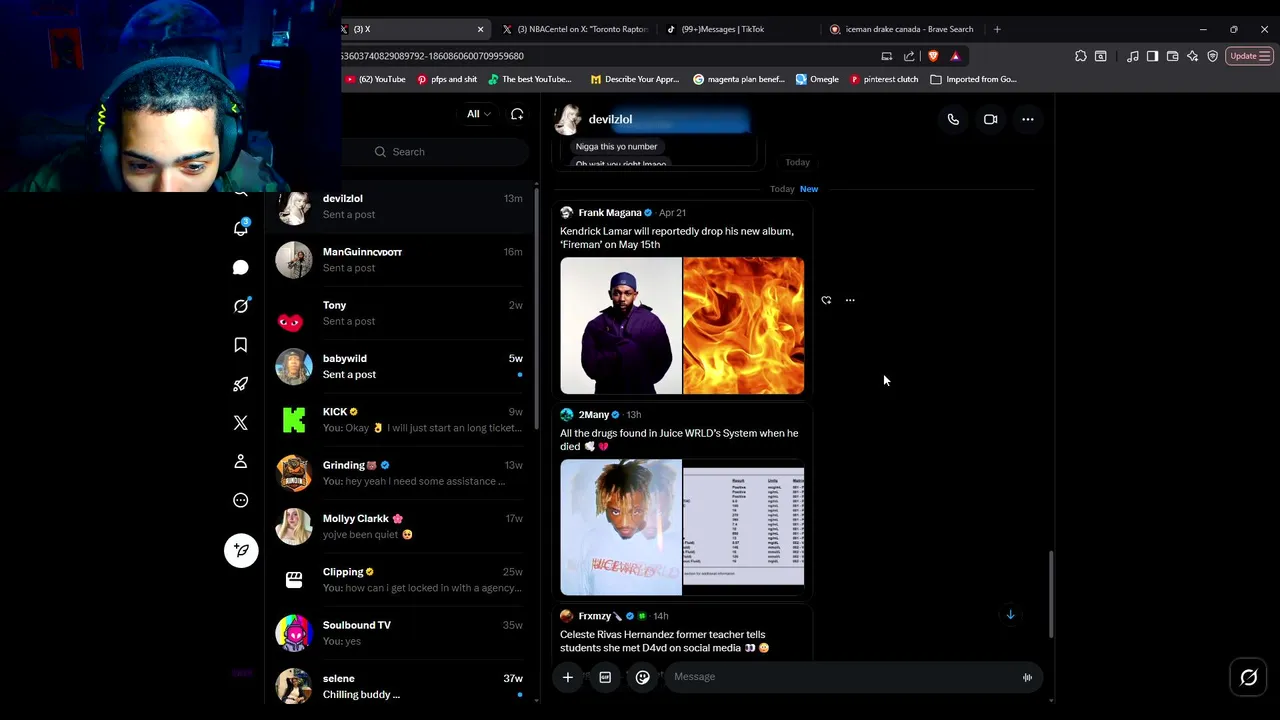Open Grinding conversation
This screenshot has height=720, width=1280.
coord(400,473)
